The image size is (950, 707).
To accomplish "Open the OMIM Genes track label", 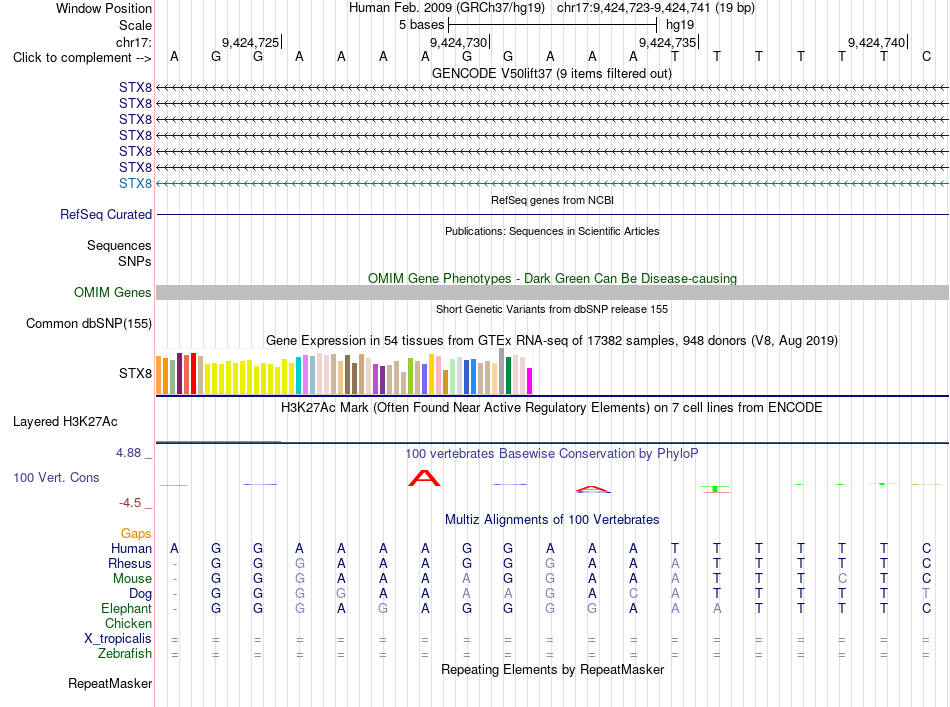I will click(113, 293).
